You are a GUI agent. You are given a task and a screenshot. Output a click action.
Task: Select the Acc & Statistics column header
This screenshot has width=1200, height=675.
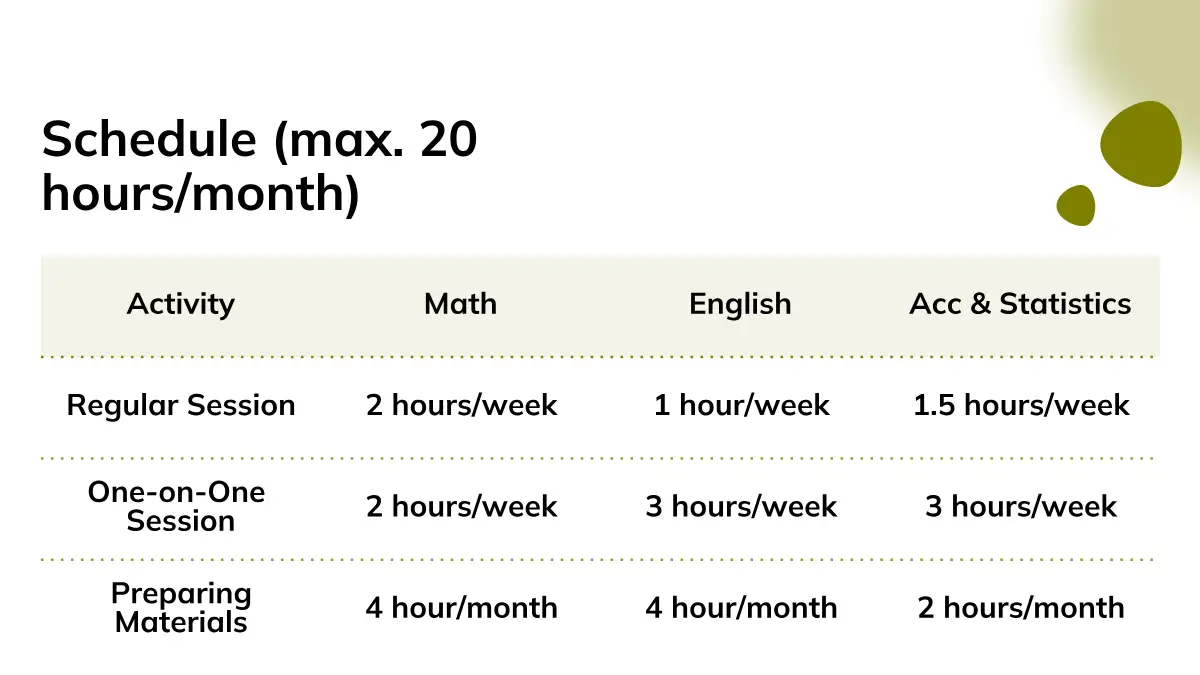[x=1020, y=304]
